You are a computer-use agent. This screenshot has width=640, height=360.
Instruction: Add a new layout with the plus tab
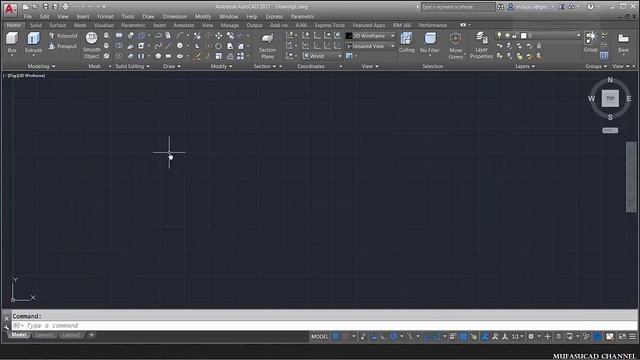click(x=91, y=335)
